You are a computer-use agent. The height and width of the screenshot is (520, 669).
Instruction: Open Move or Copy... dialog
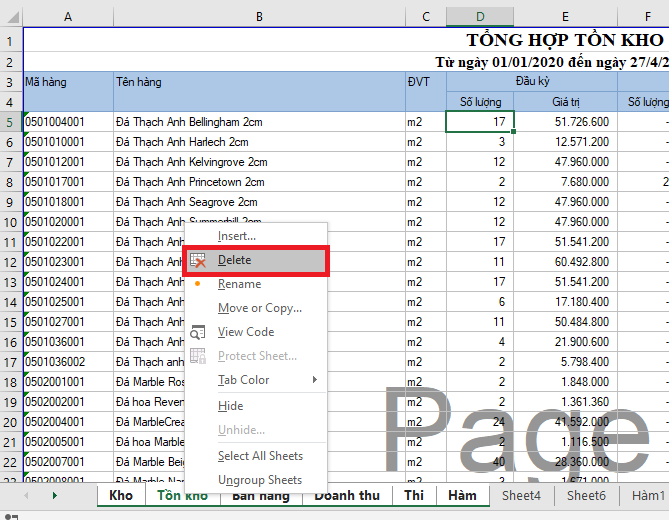pos(259,308)
